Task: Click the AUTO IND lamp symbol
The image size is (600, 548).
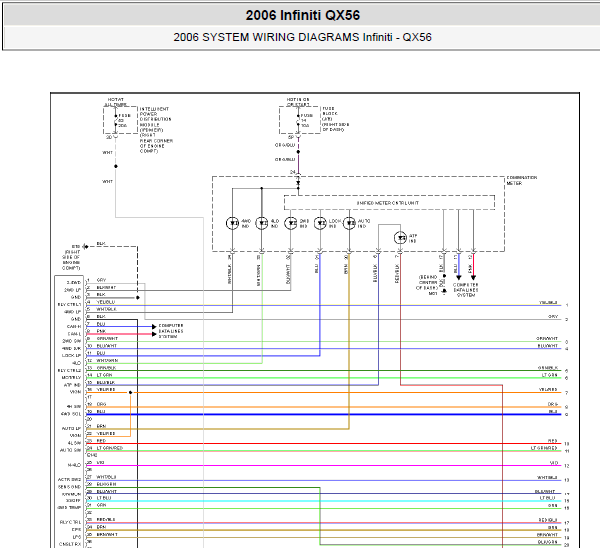Action: pos(349,223)
